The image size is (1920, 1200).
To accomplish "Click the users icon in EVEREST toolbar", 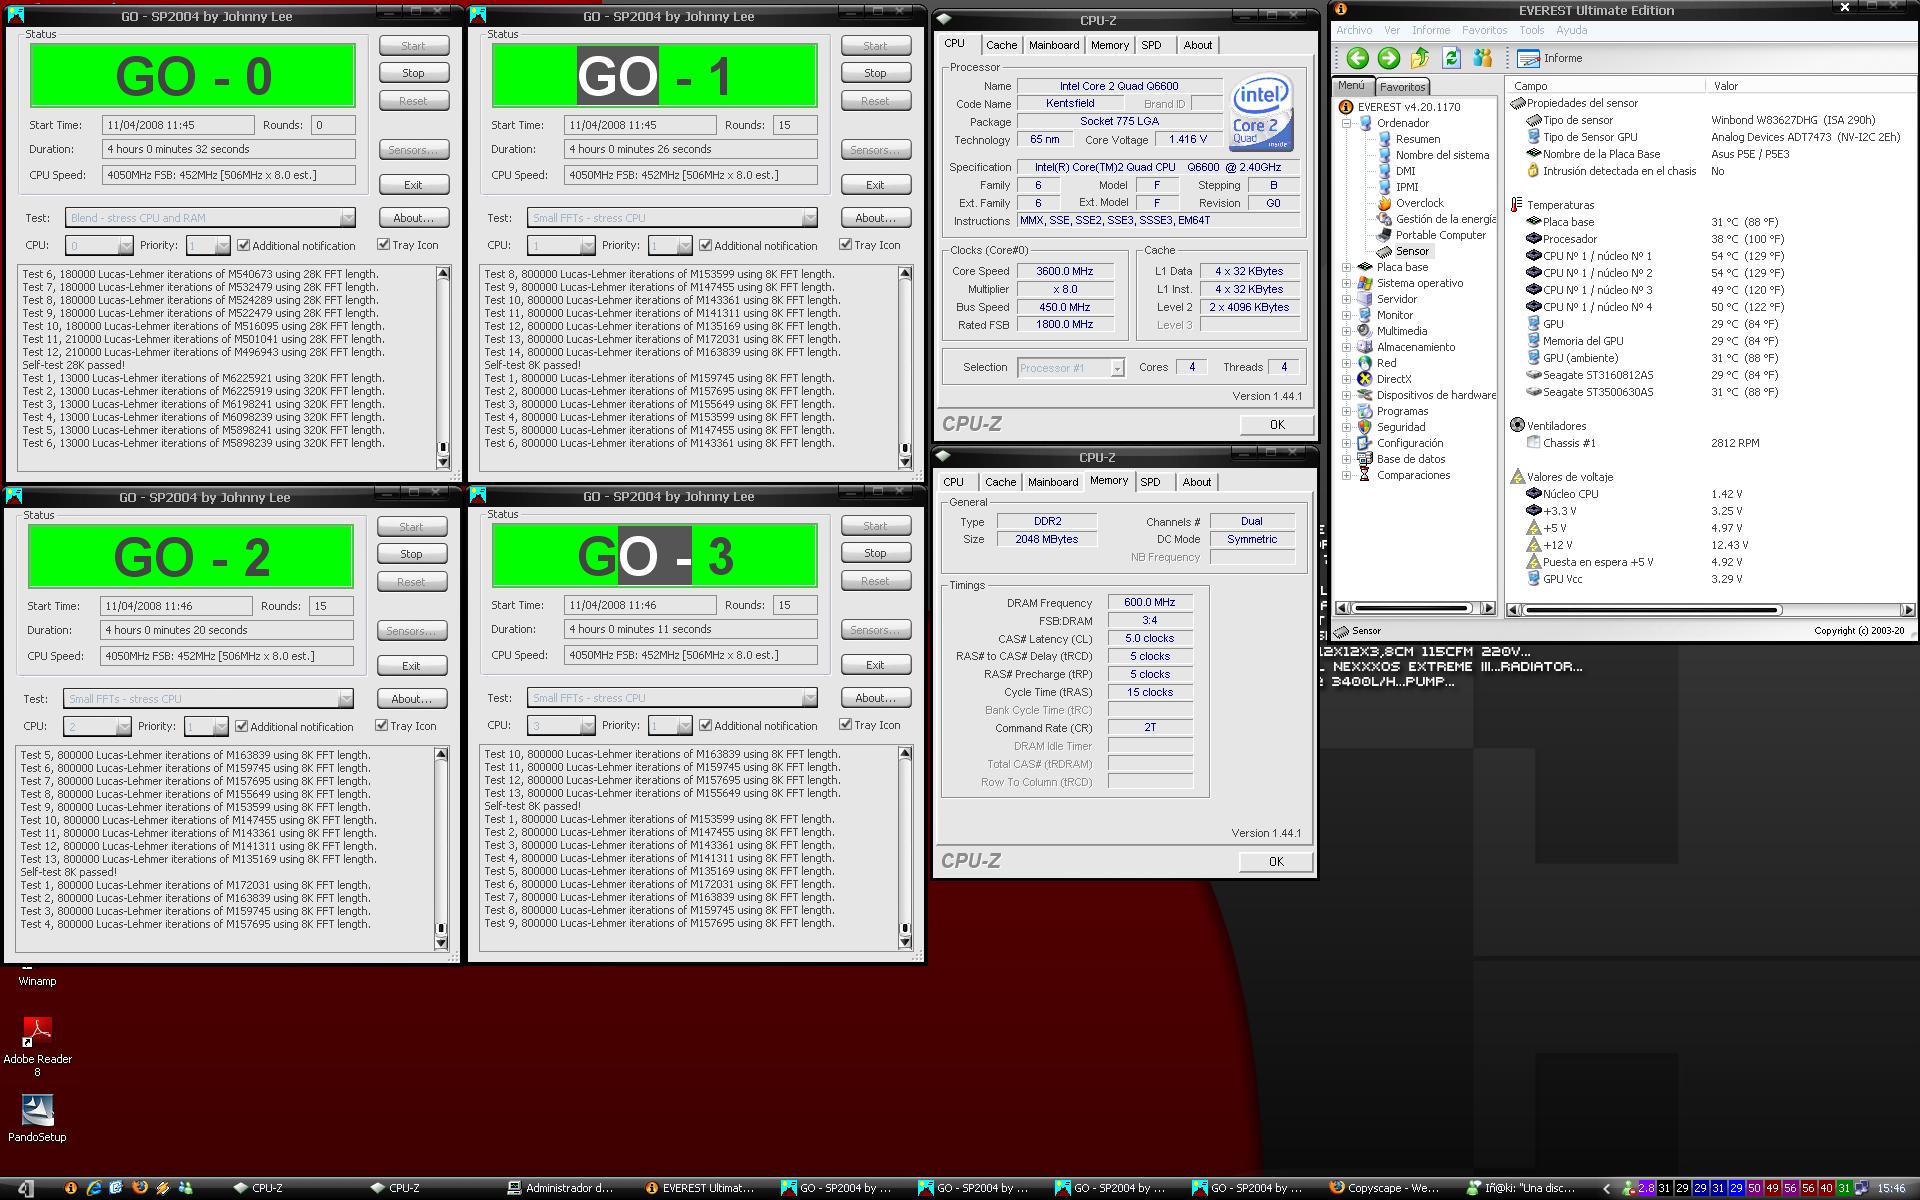I will (1482, 58).
